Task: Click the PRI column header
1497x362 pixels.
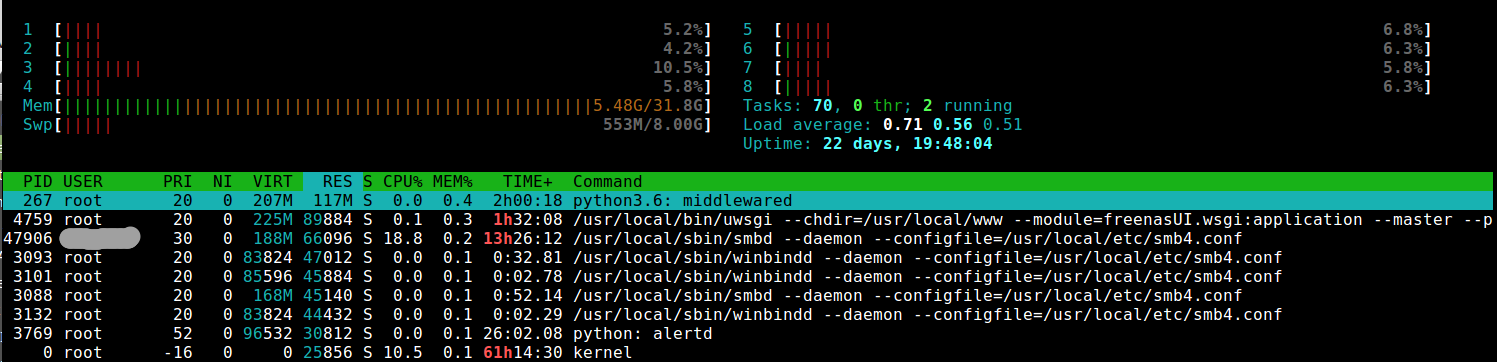Action: (178, 182)
